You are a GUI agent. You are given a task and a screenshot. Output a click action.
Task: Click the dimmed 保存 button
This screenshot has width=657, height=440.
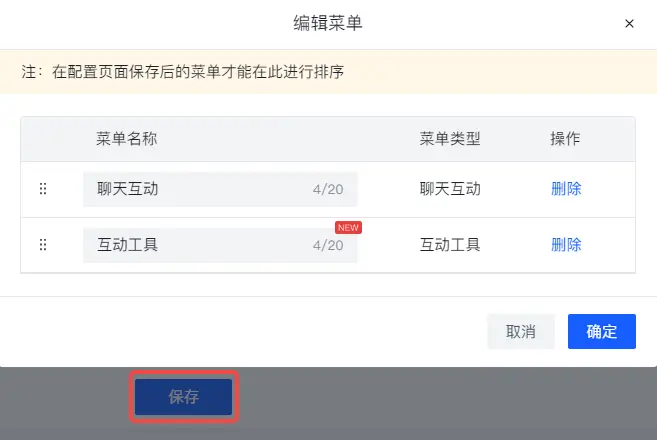click(184, 397)
